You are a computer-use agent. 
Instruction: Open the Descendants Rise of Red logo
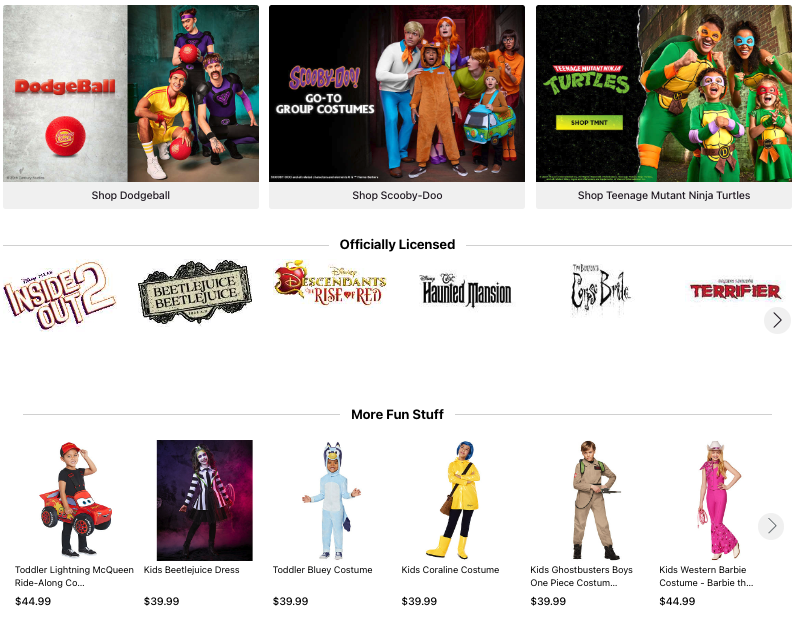(330, 283)
